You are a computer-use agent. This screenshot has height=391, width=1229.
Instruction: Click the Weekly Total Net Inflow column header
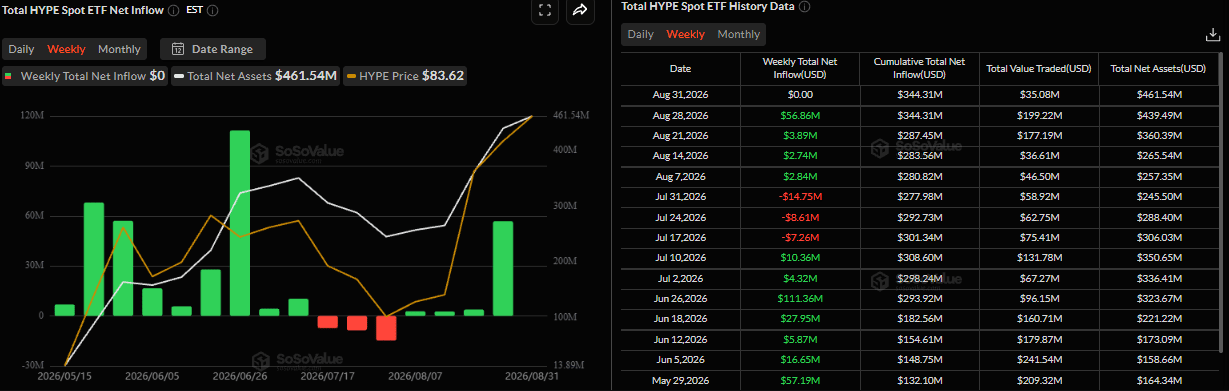(x=799, y=68)
